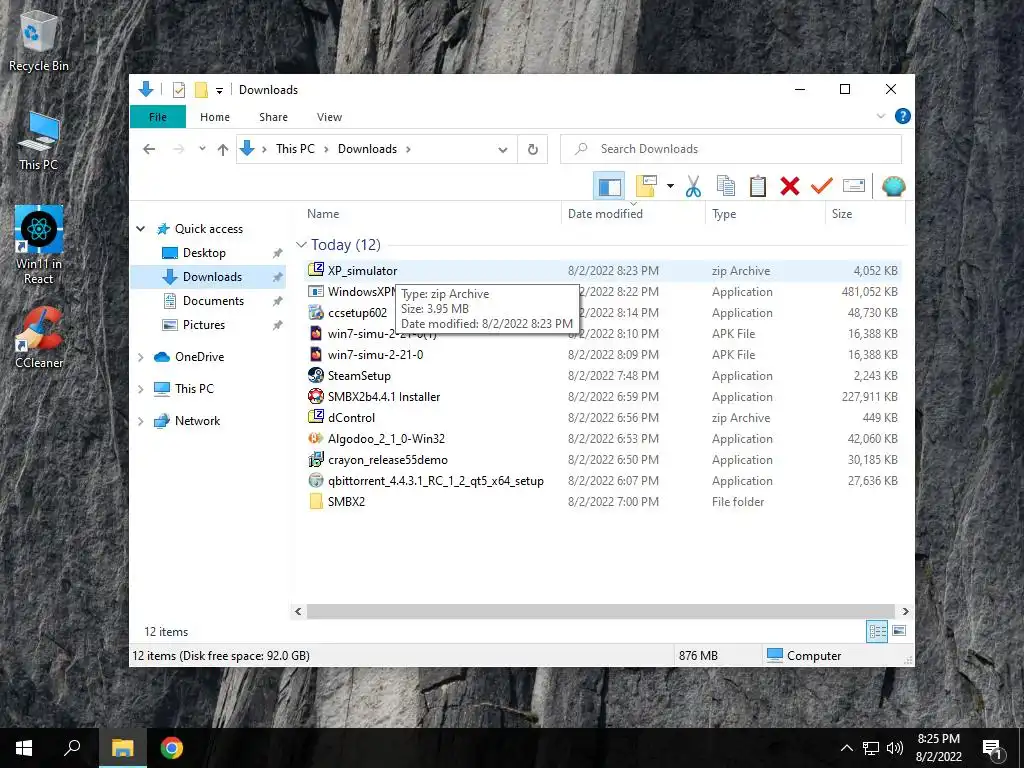This screenshot has height=768, width=1024.
Task: Show hidden system tray icons chevron
Action: coord(846,748)
